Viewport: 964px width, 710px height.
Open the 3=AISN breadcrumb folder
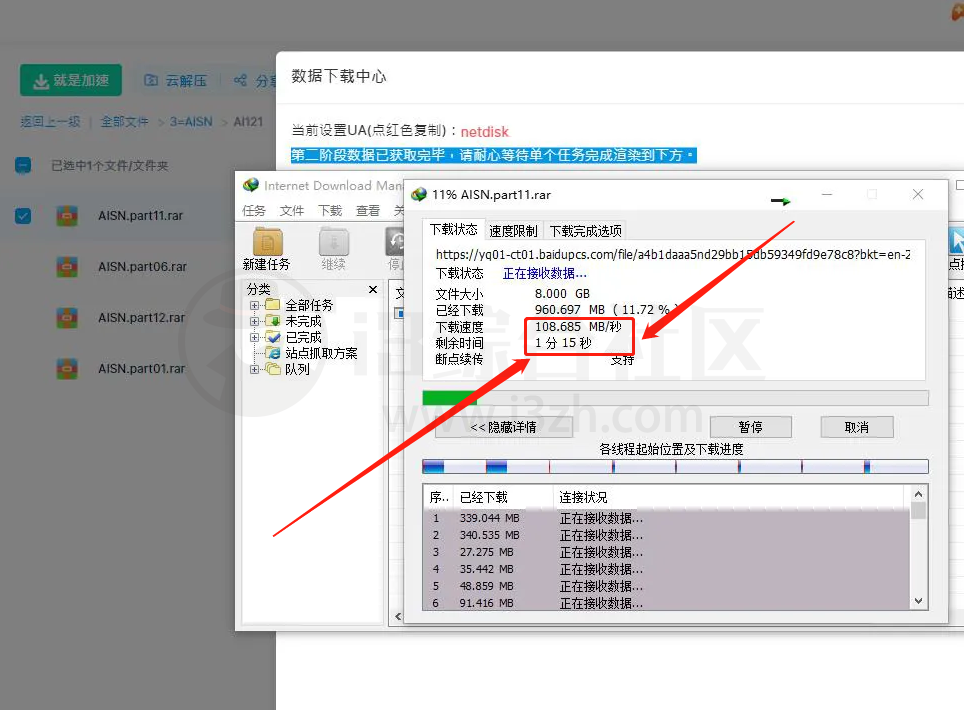(x=191, y=122)
